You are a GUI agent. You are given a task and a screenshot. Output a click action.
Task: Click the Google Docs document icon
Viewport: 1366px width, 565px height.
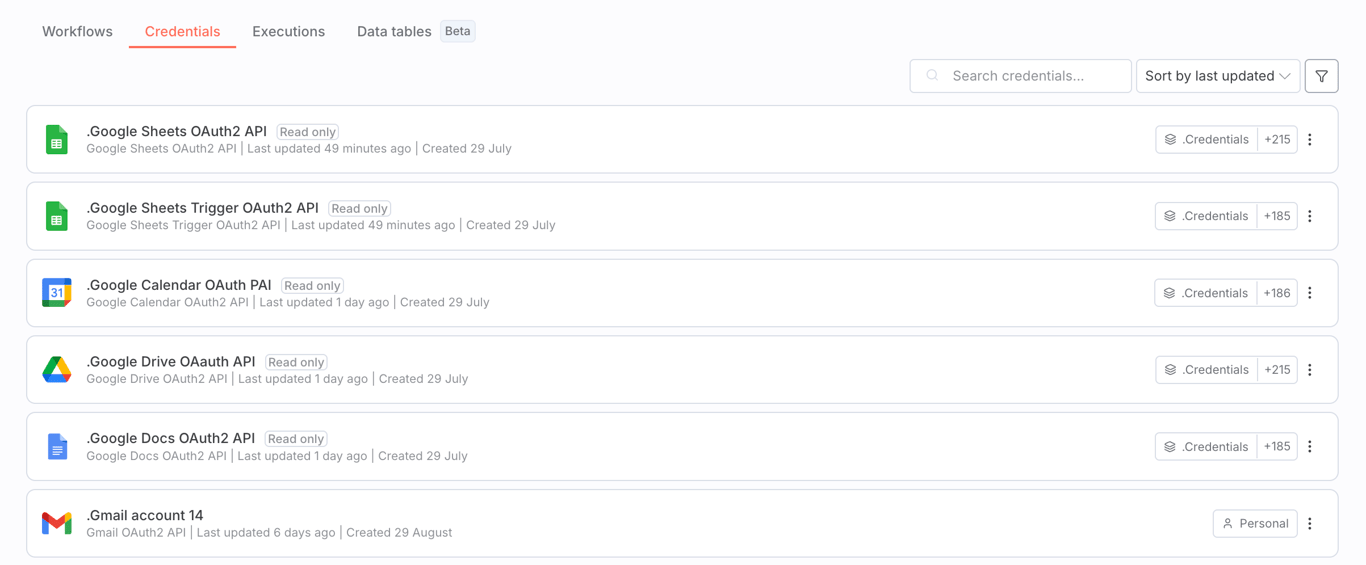pos(57,447)
